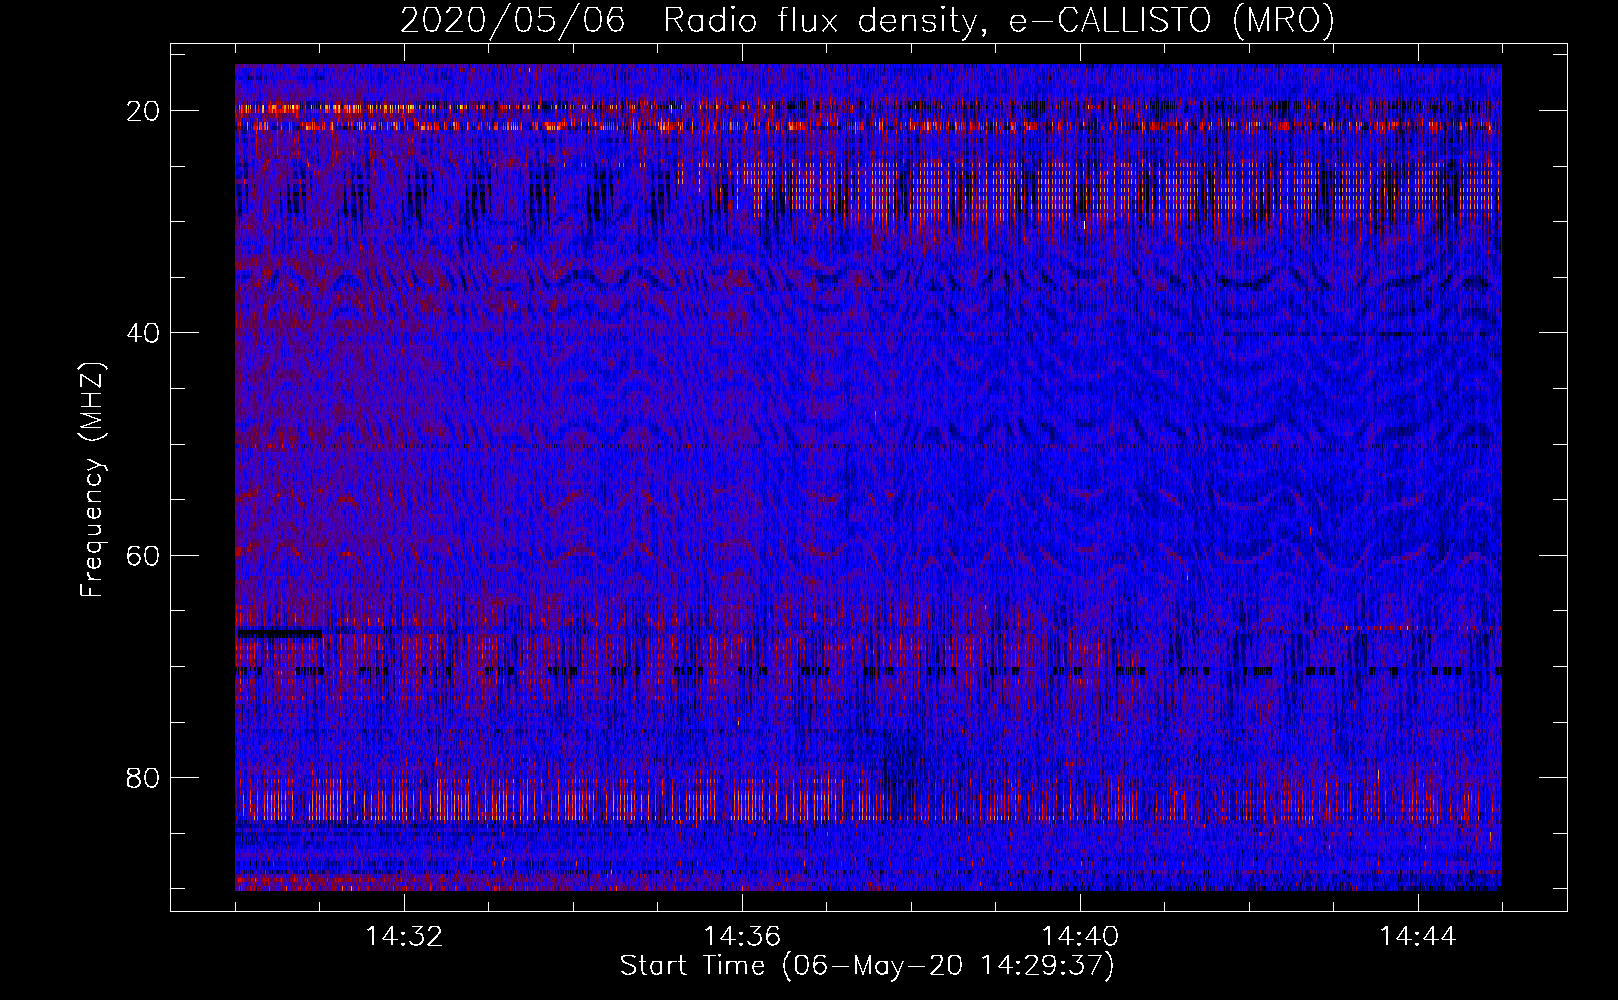Click the 'Start Time (06-May-20 14:29:37)' label
The image size is (1618, 1000).
pyautogui.click(x=867, y=966)
